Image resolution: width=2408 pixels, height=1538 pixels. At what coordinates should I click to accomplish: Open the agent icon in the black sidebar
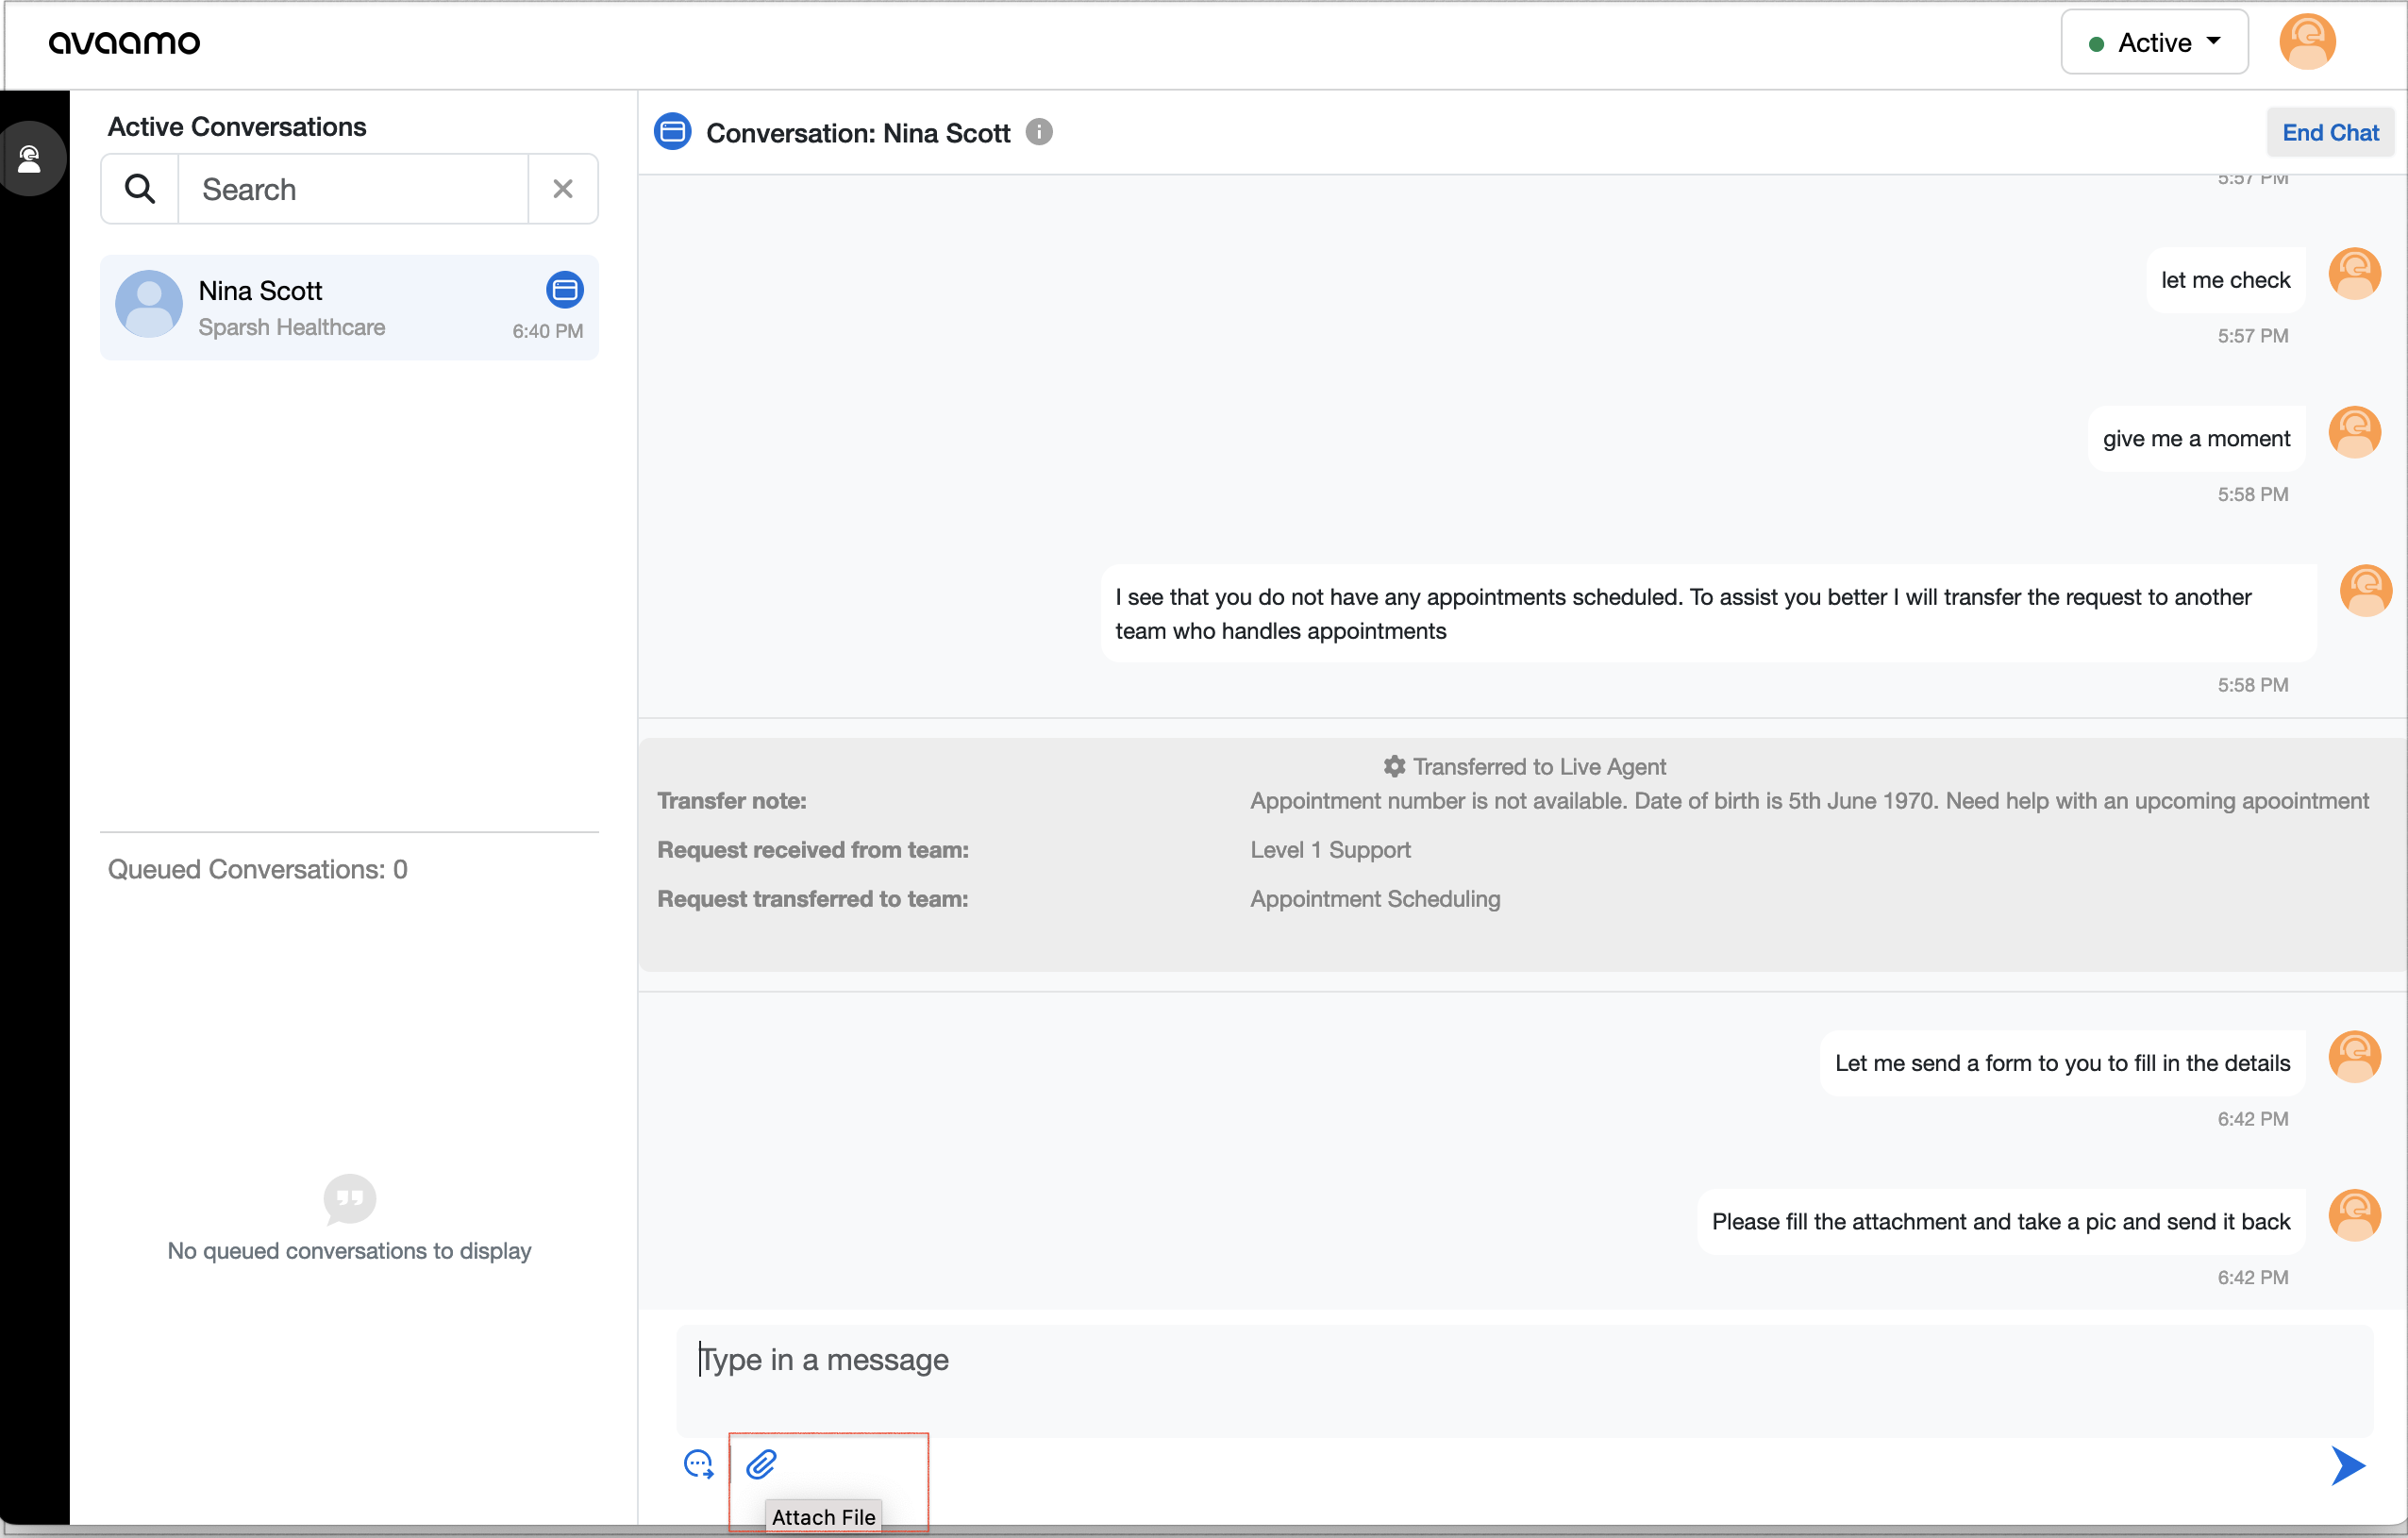[30, 158]
